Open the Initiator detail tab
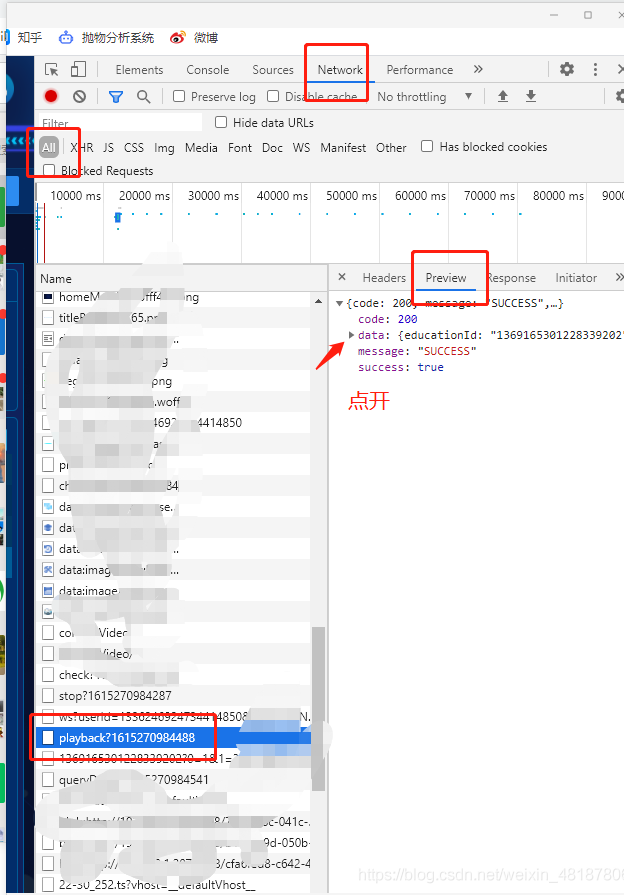 pyautogui.click(x=576, y=278)
